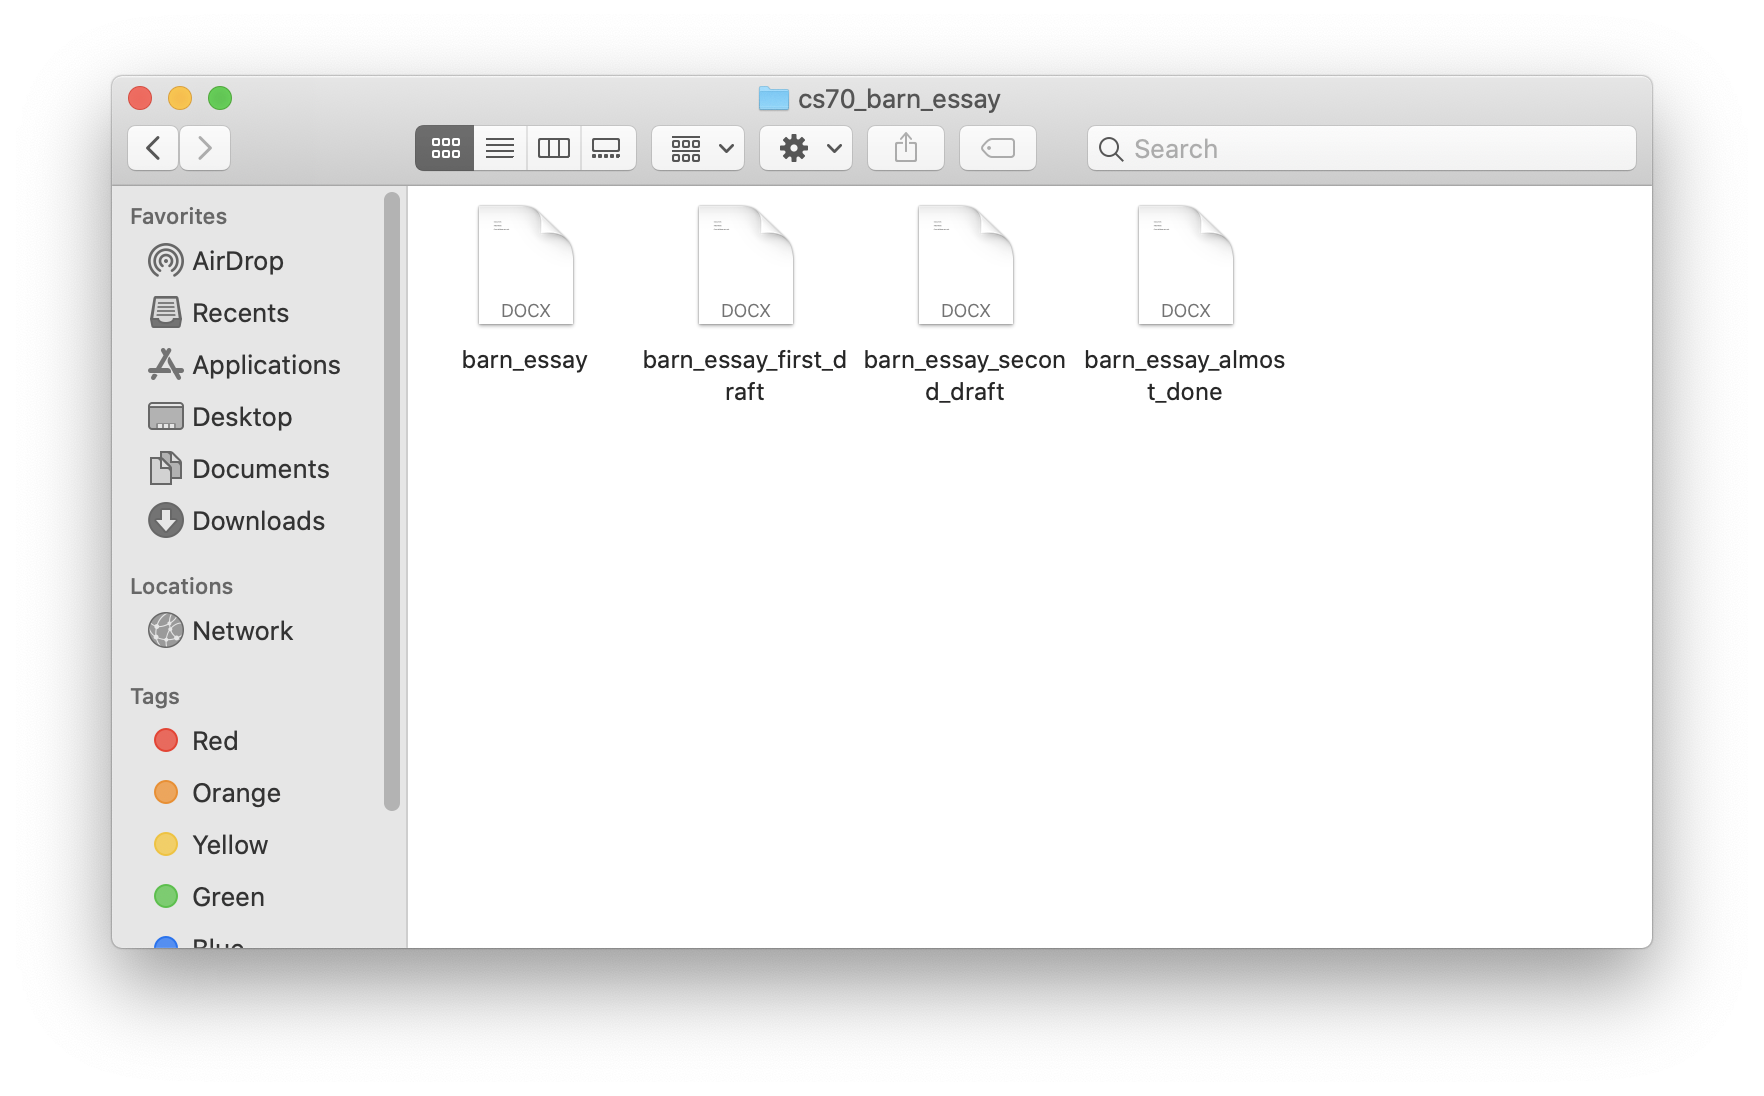The image size is (1764, 1096).
Task: Select the Green tag
Action: [x=227, y=896]
